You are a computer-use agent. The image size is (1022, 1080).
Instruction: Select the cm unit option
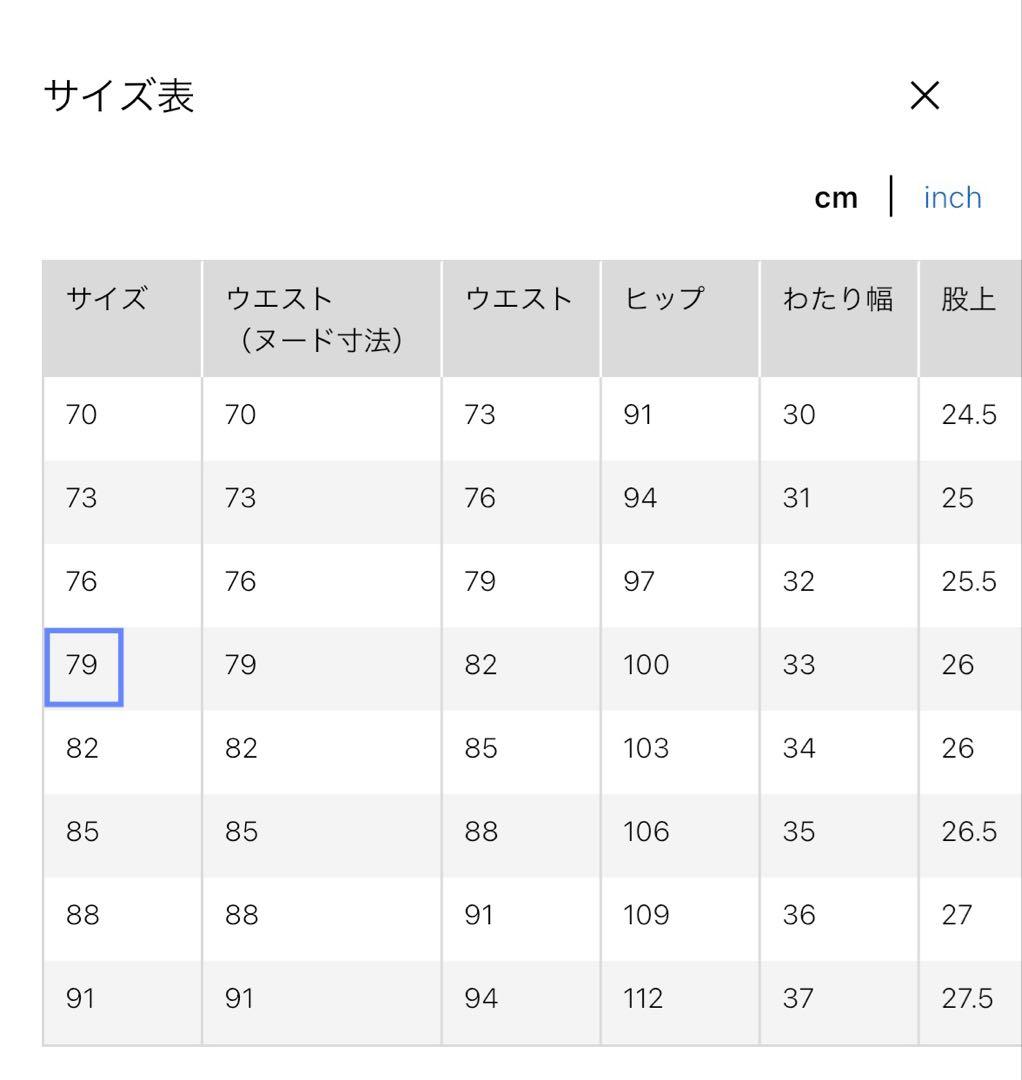(835, 197)
